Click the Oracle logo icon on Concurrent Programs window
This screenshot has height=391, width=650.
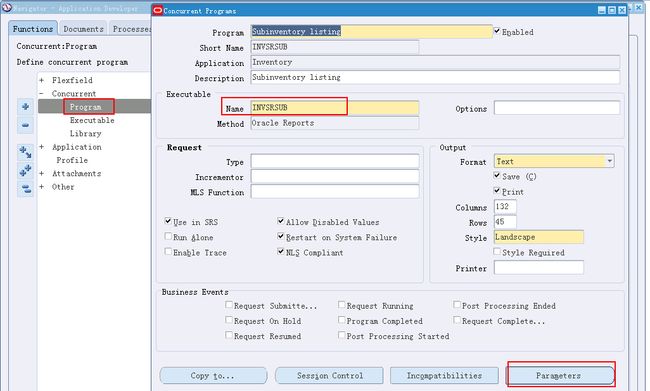[x=158, y=10]
